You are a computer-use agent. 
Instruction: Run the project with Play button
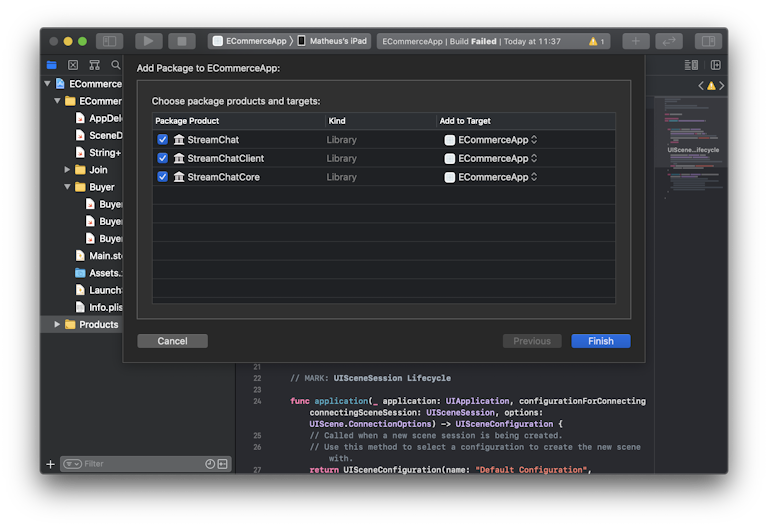click(x=148, y=41)
